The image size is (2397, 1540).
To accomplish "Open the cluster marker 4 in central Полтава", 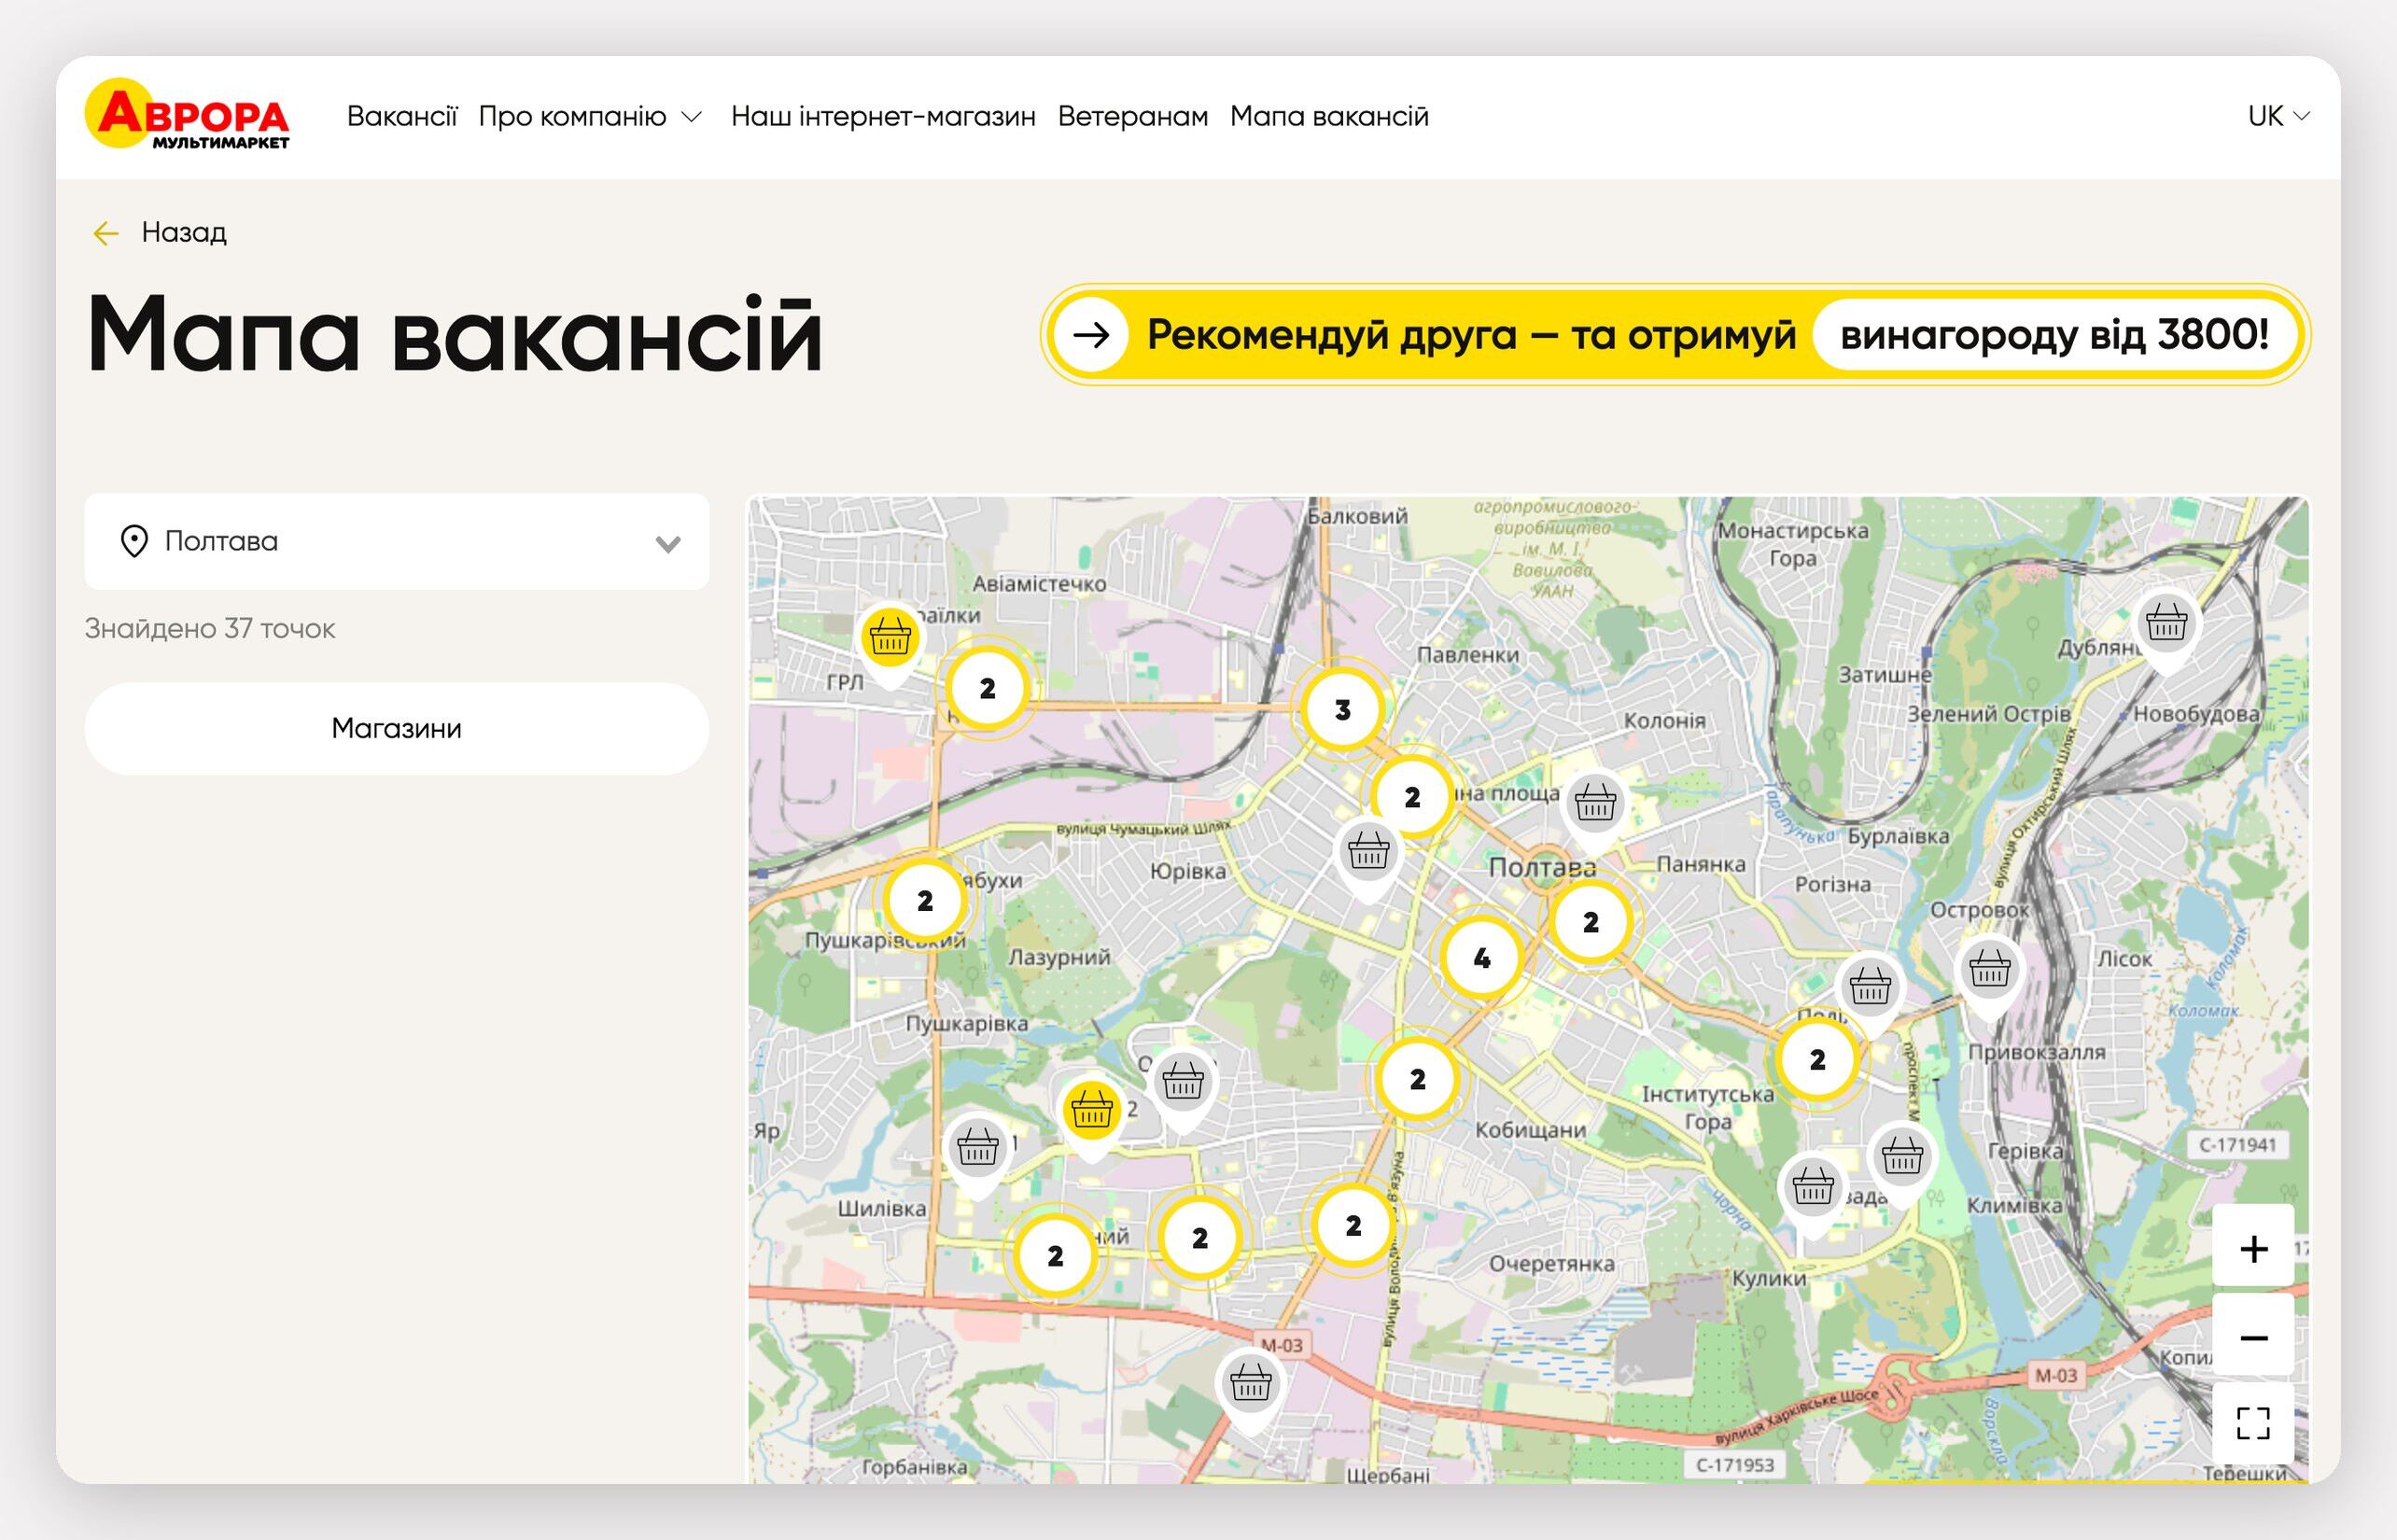I will point(1482,957).
